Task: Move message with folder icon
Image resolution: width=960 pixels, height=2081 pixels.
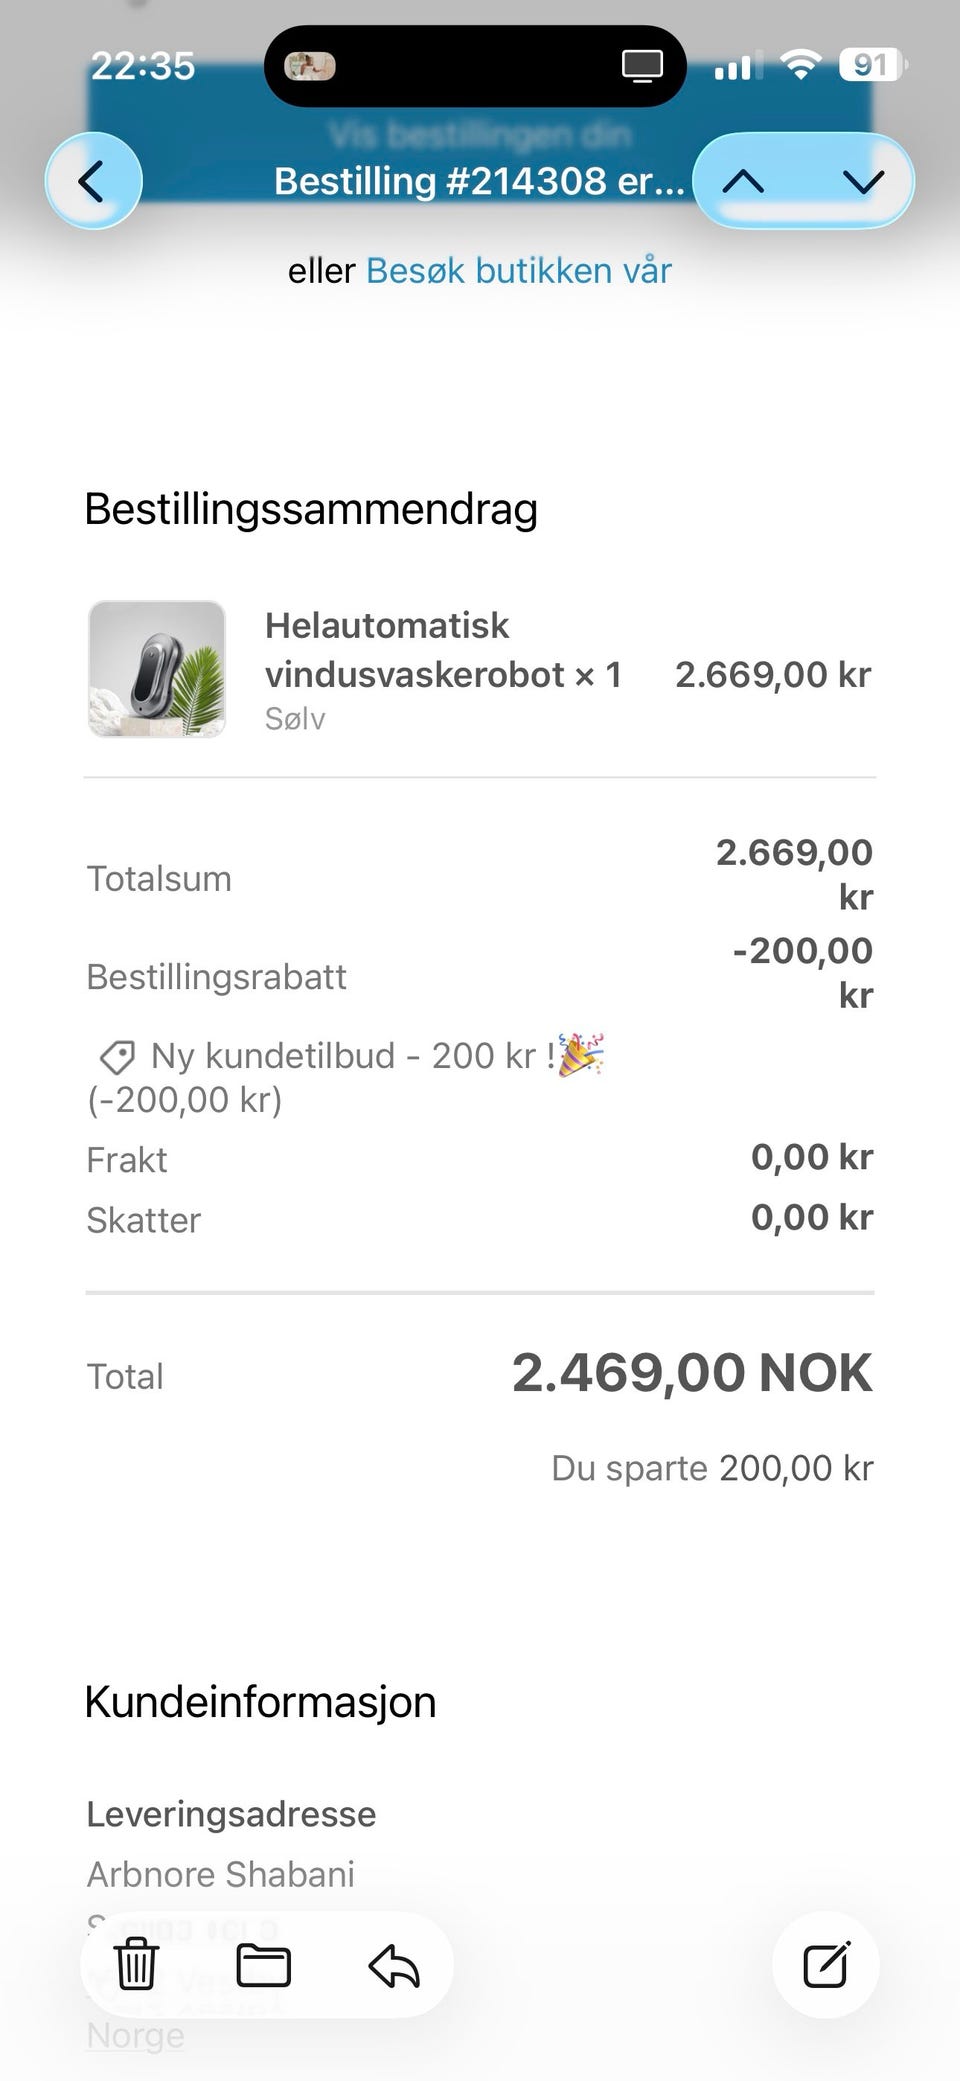Action: [264, 1966]
